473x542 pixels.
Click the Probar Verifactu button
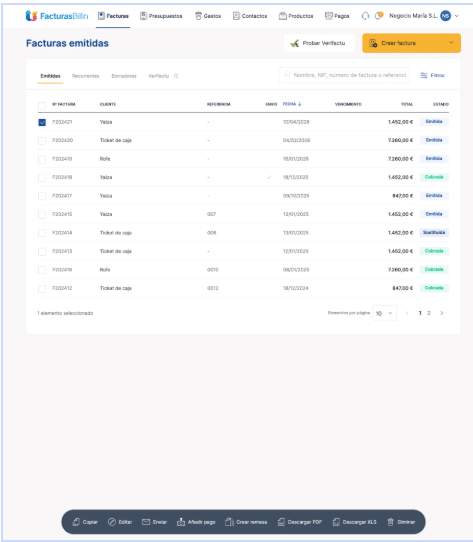(x=319, y=43)
